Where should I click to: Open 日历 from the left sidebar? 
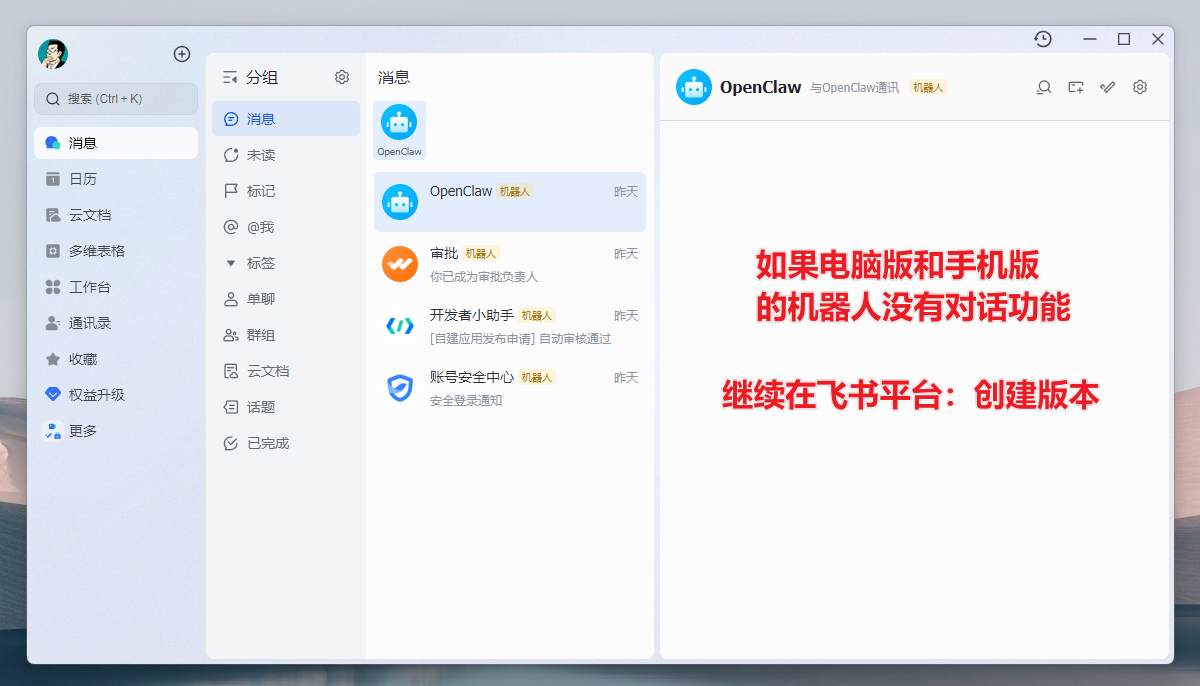(82, 179)
